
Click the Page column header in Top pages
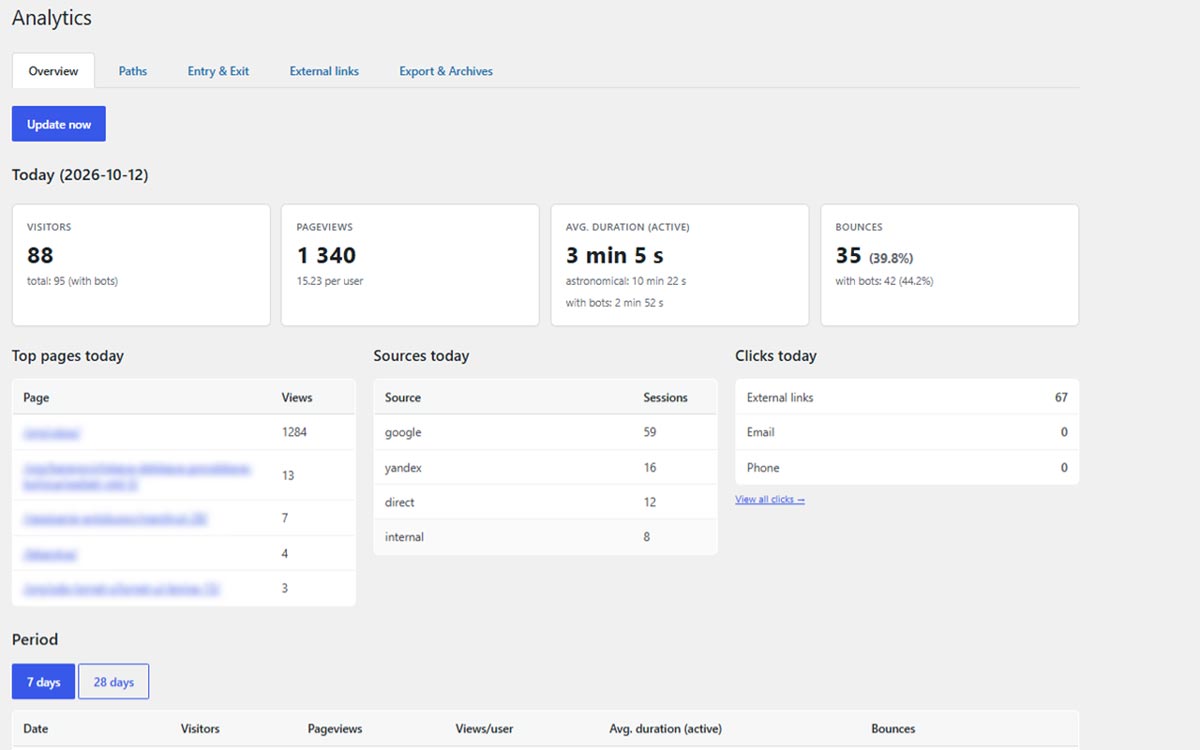coord(36,397)
